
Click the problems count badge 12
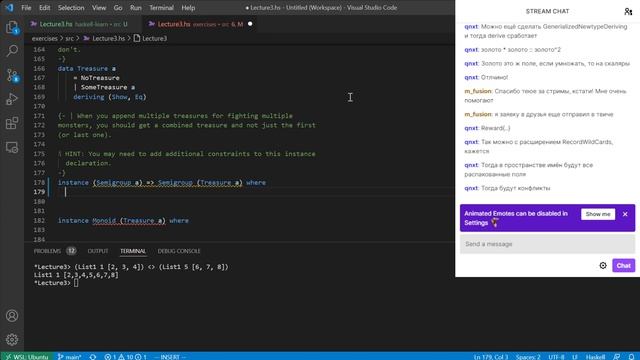coord(71,251)
